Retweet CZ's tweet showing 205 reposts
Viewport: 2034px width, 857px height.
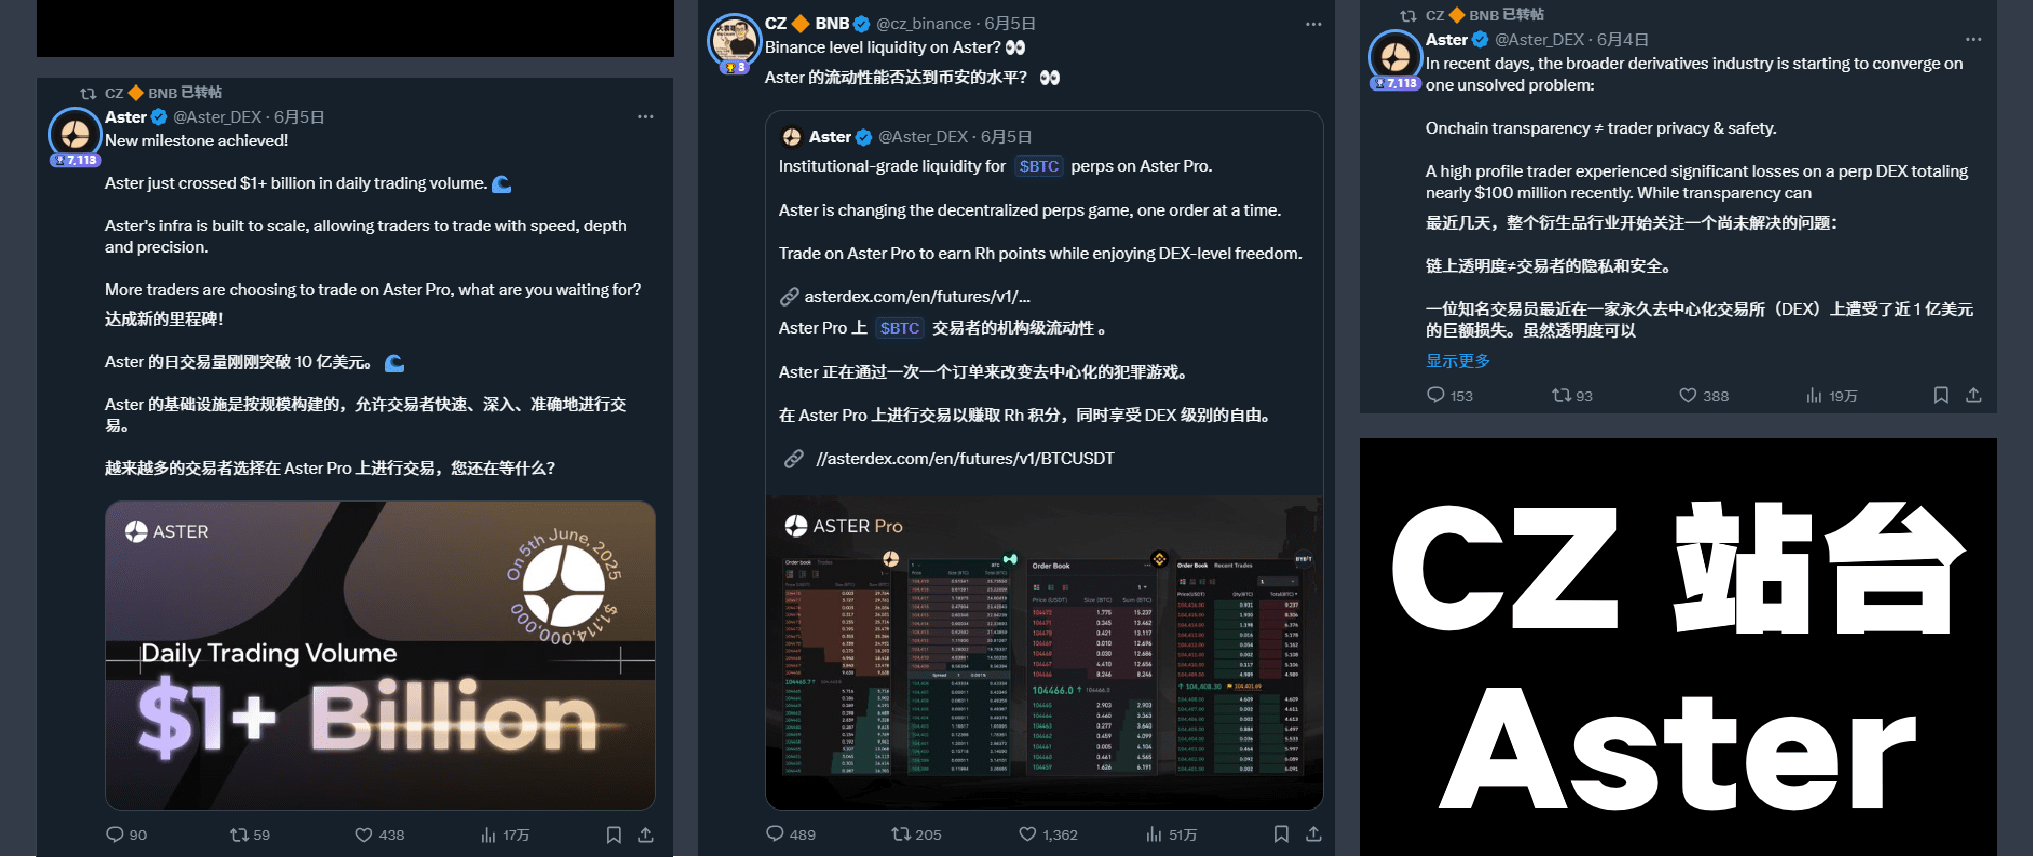916,834
